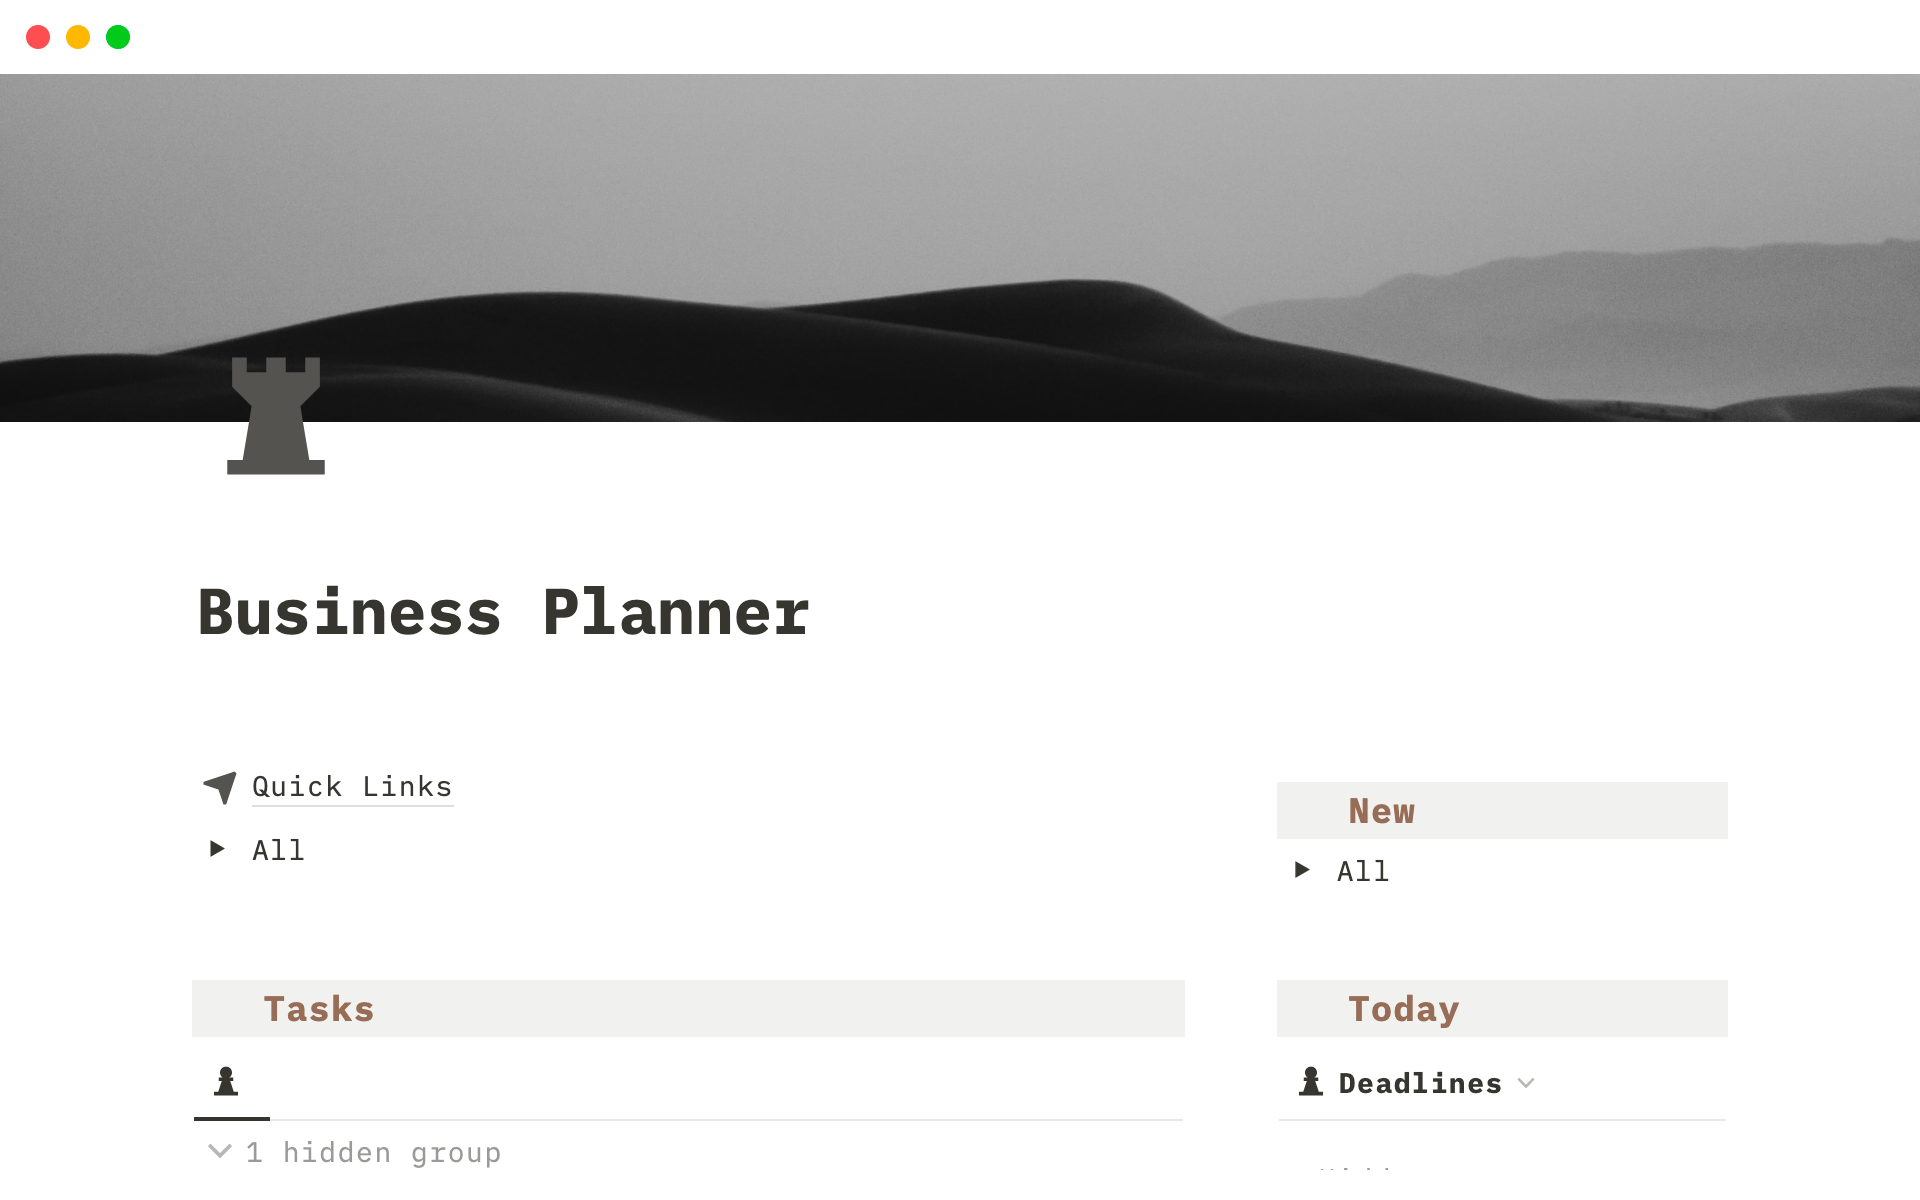
Task: Click the paper plane Quick Links icon
Action: click(x=220, y=787)
